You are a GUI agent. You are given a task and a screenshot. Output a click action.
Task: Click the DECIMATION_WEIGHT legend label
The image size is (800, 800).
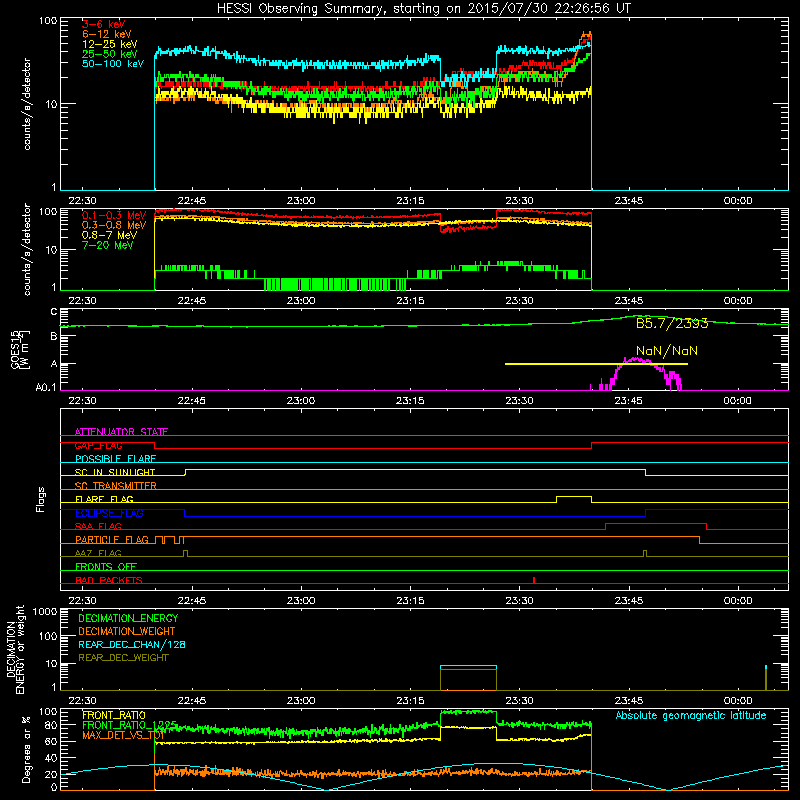pyautogui.click(x=127, y=631)
